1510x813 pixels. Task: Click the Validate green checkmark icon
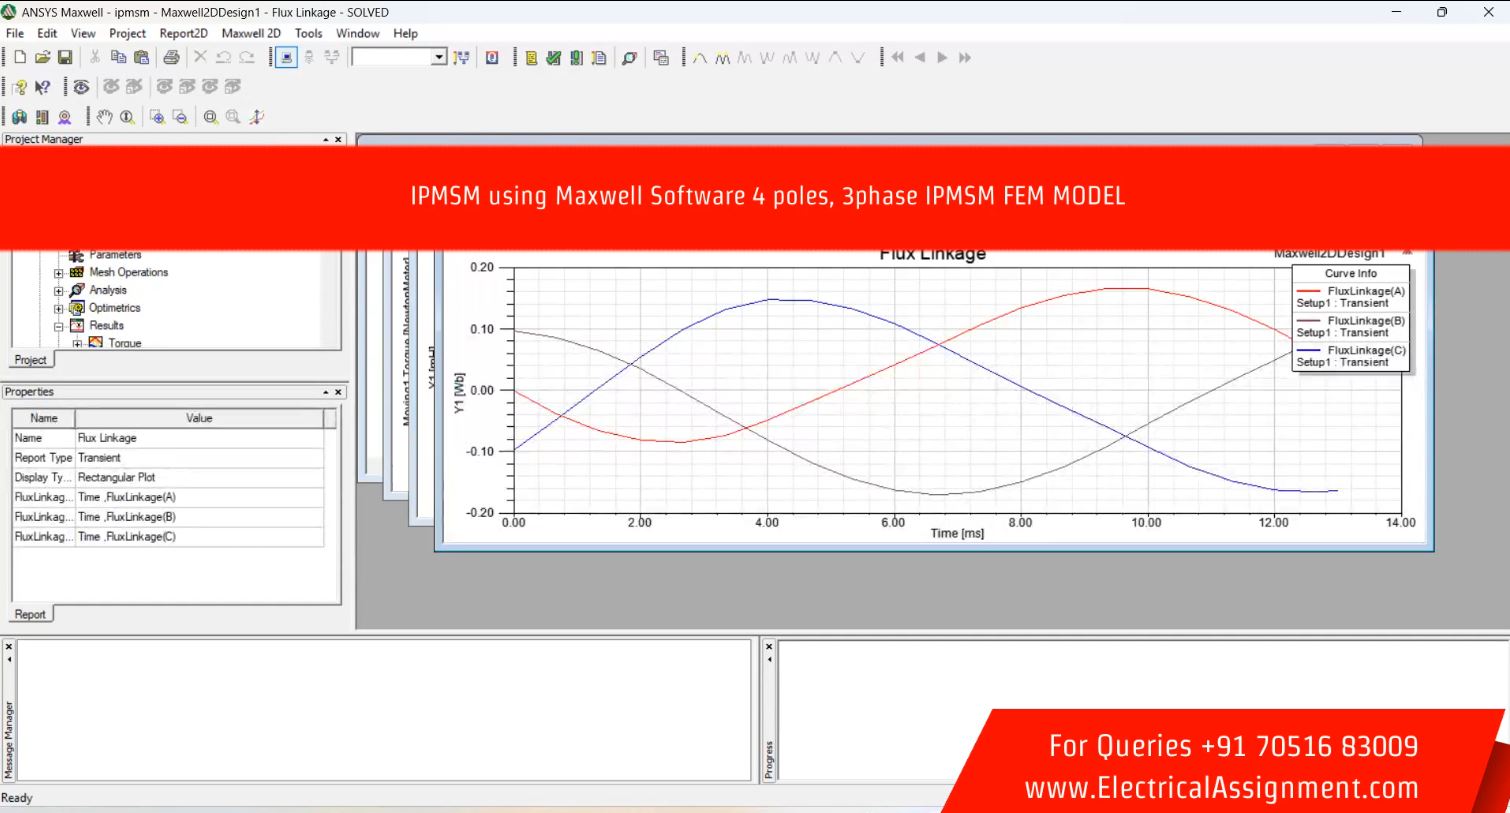tap(553, 58)
